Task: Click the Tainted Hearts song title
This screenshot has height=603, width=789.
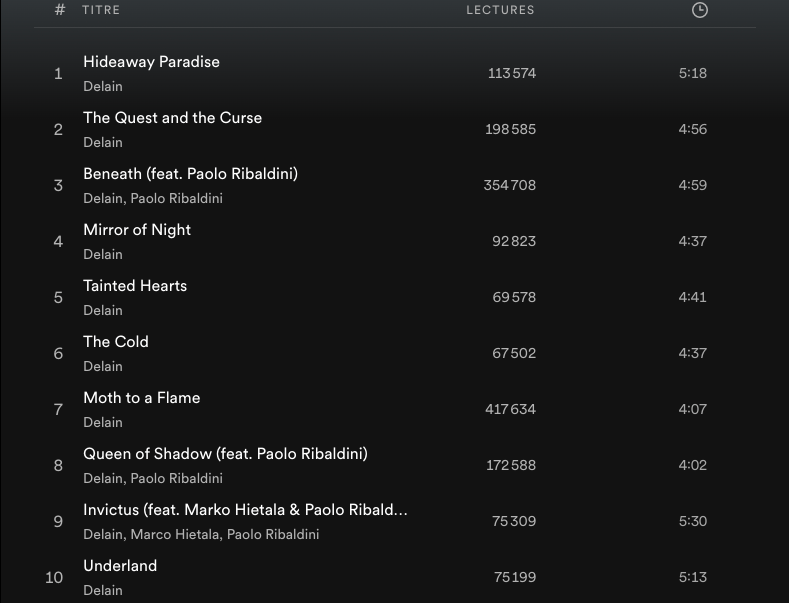Action: tap(135, 286)
